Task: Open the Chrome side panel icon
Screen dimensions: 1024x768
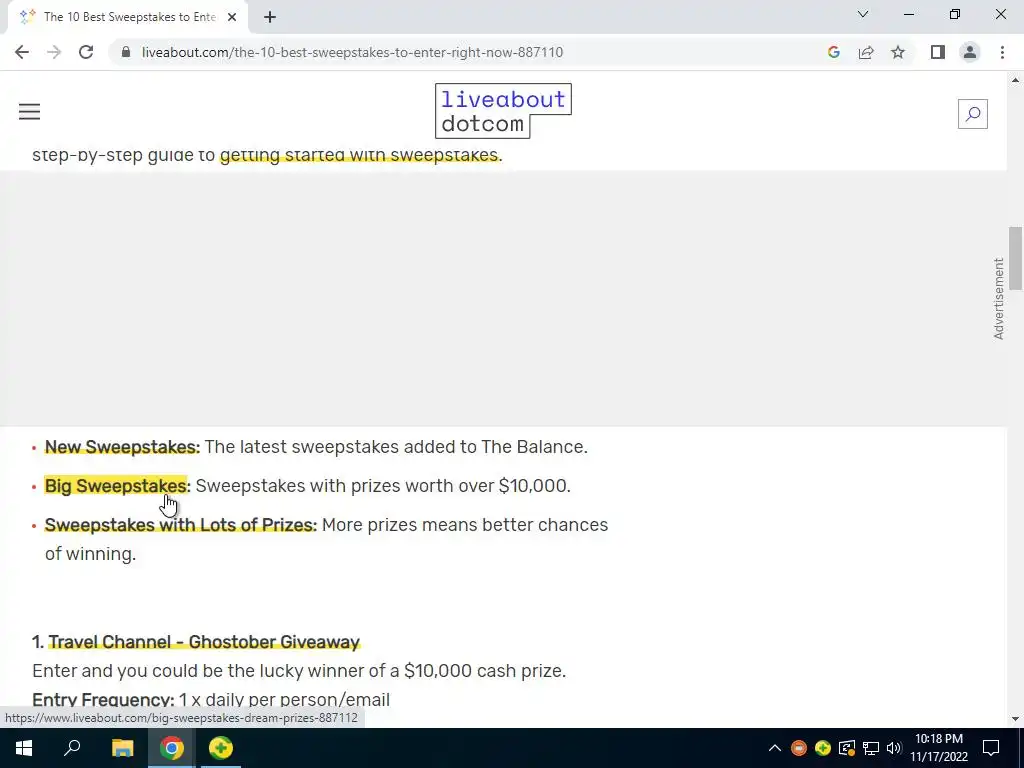Action: (x=938, y=52)
